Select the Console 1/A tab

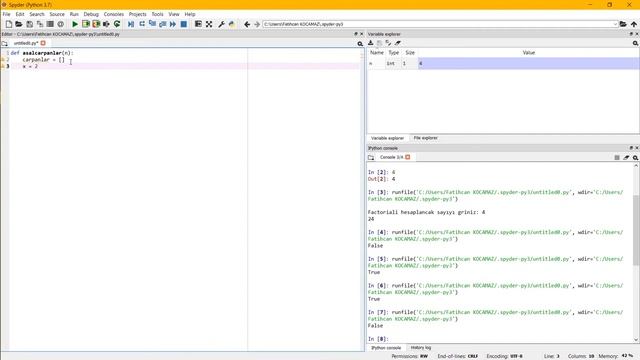391,158
